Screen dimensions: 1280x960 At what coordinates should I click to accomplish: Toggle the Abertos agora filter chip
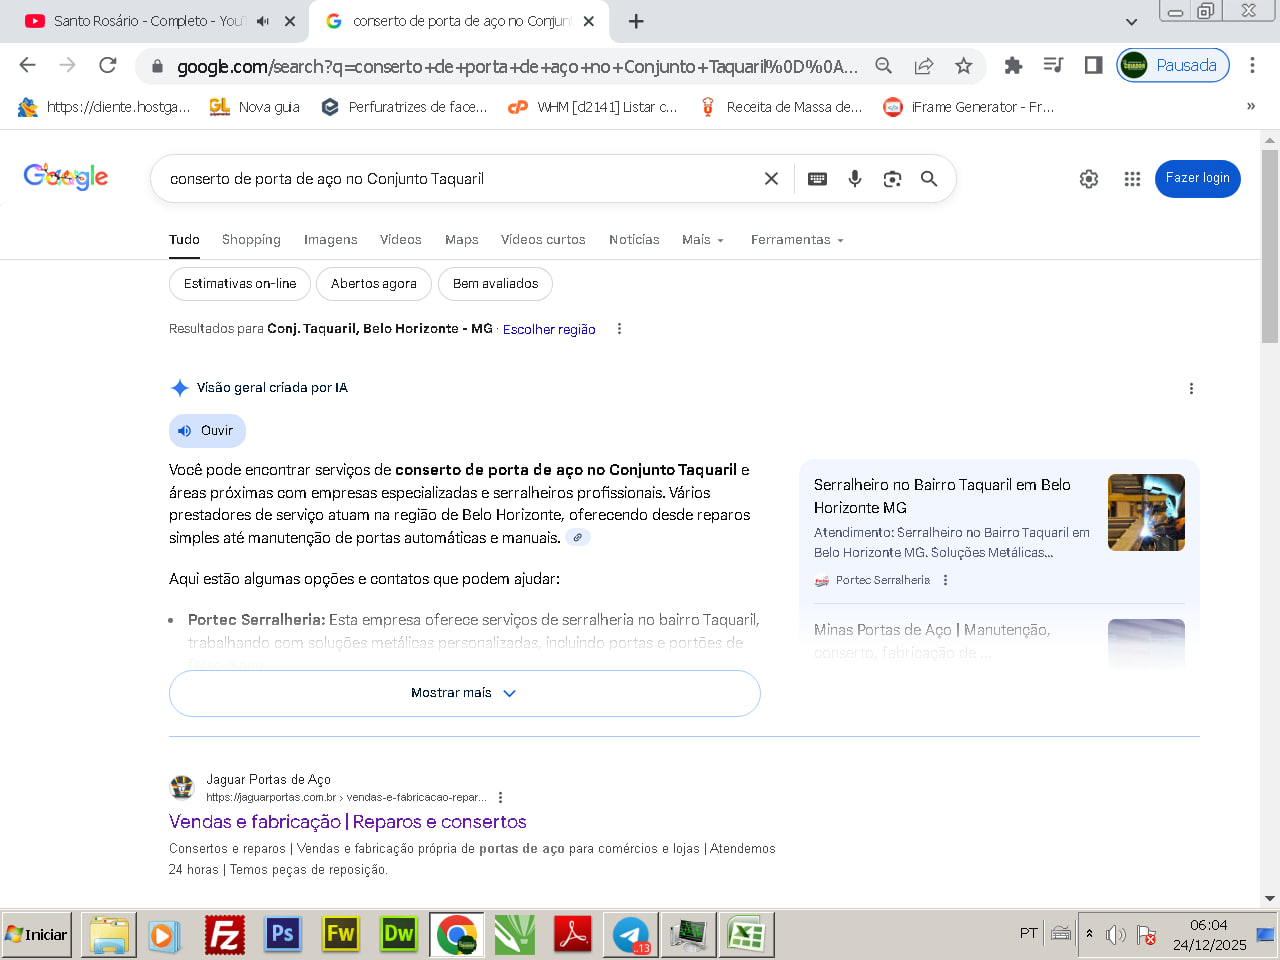pyautogui.click(x=373, y=284)
